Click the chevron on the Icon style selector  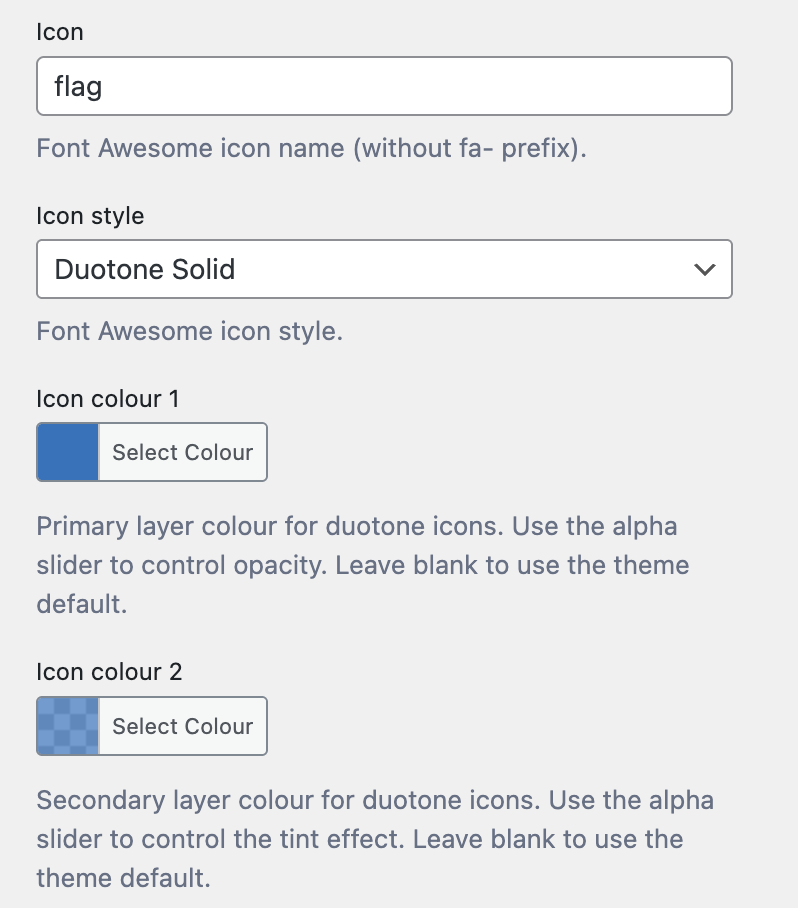(x=703, y=269)
